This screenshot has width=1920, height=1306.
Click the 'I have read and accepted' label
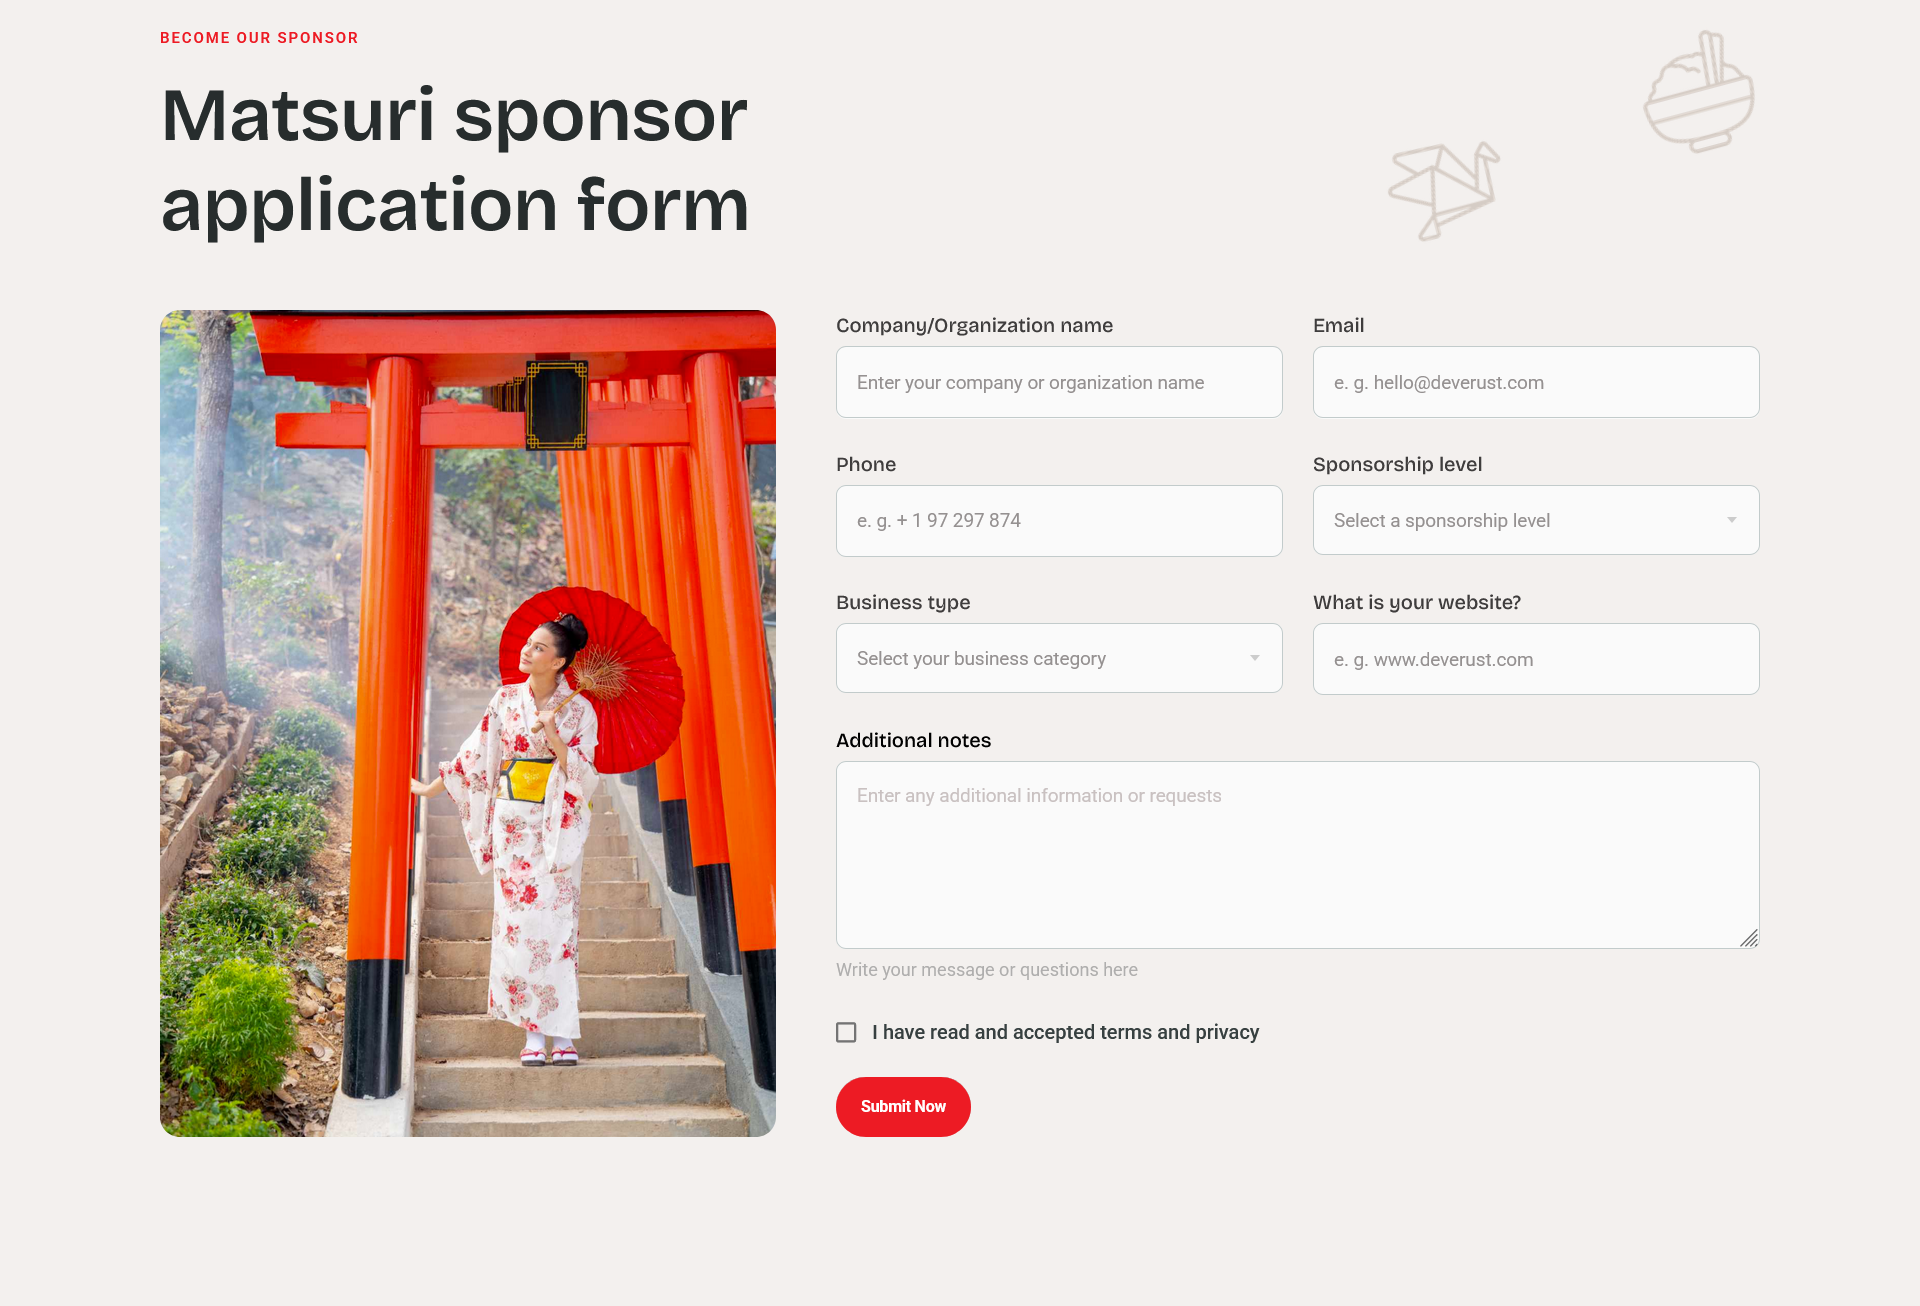coord(1065,1032)
